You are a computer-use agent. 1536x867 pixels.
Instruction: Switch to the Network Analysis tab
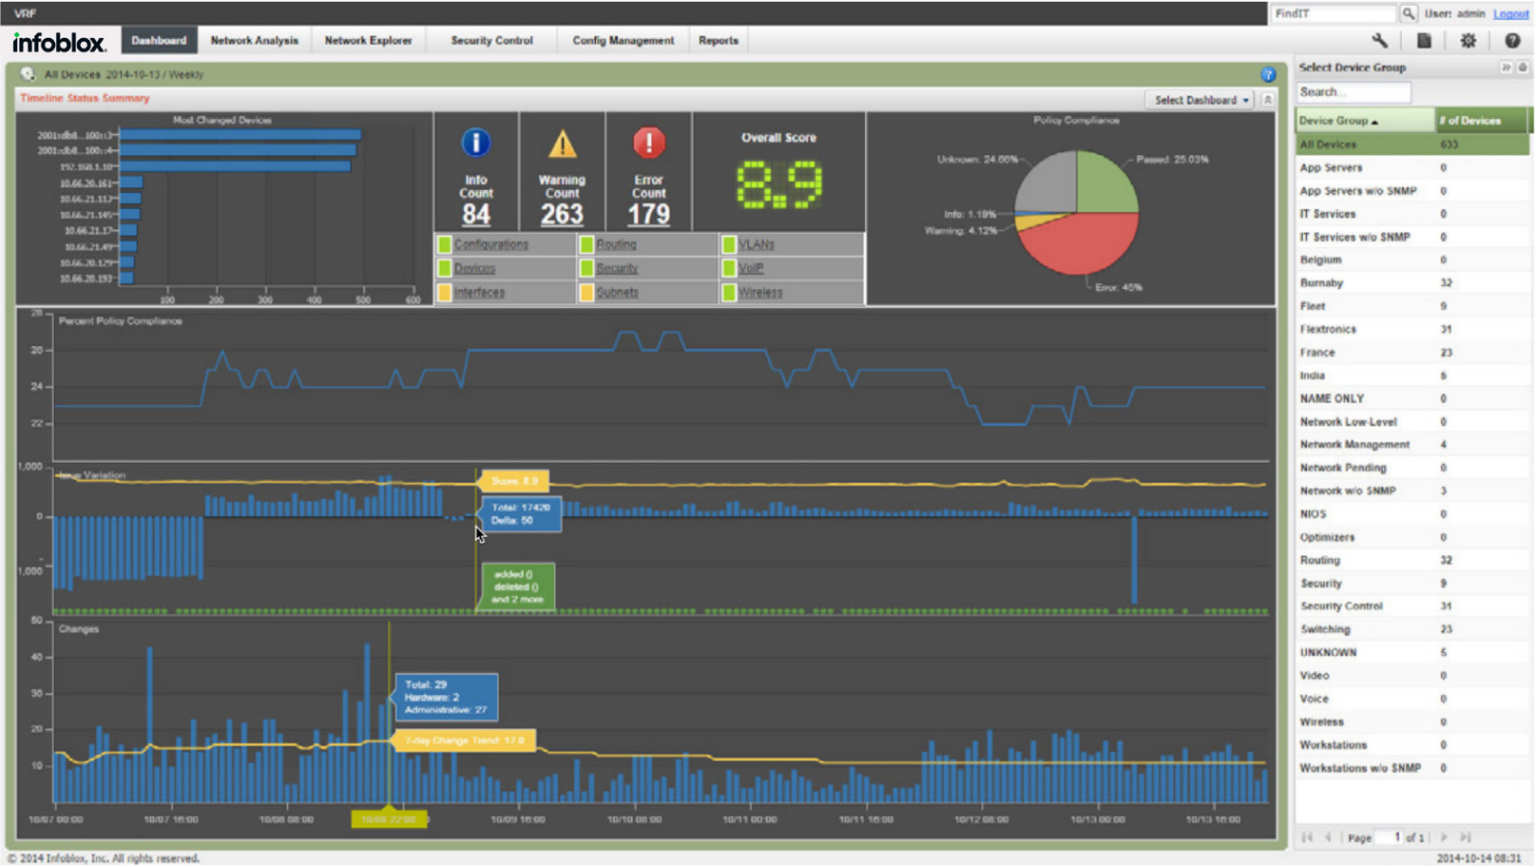[x=254, y=41]
